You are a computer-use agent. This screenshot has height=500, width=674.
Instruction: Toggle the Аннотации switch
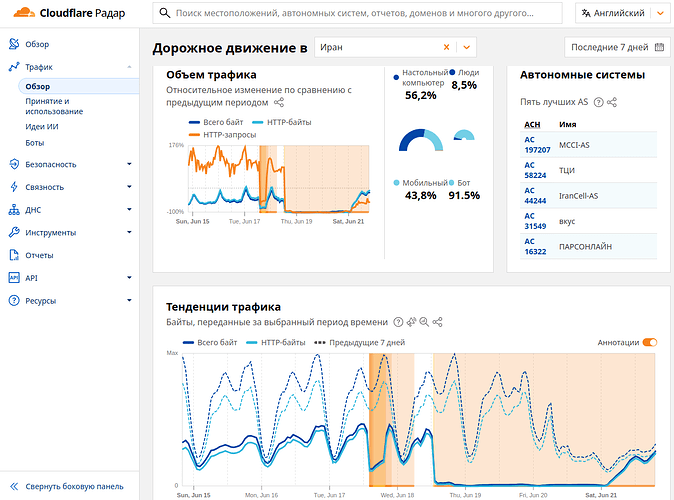(x=650, y=342)
